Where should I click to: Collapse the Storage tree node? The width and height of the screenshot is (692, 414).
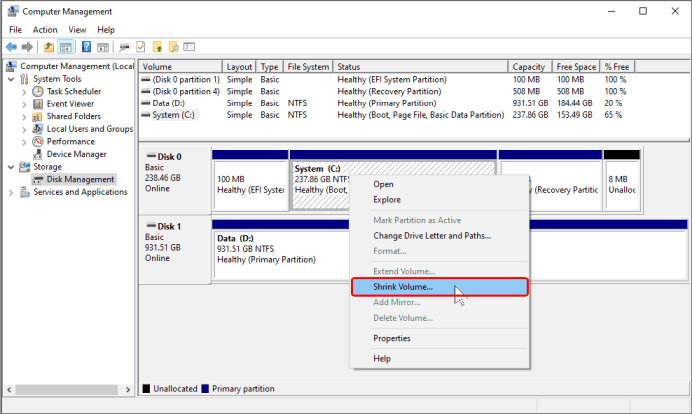point(11,167)
